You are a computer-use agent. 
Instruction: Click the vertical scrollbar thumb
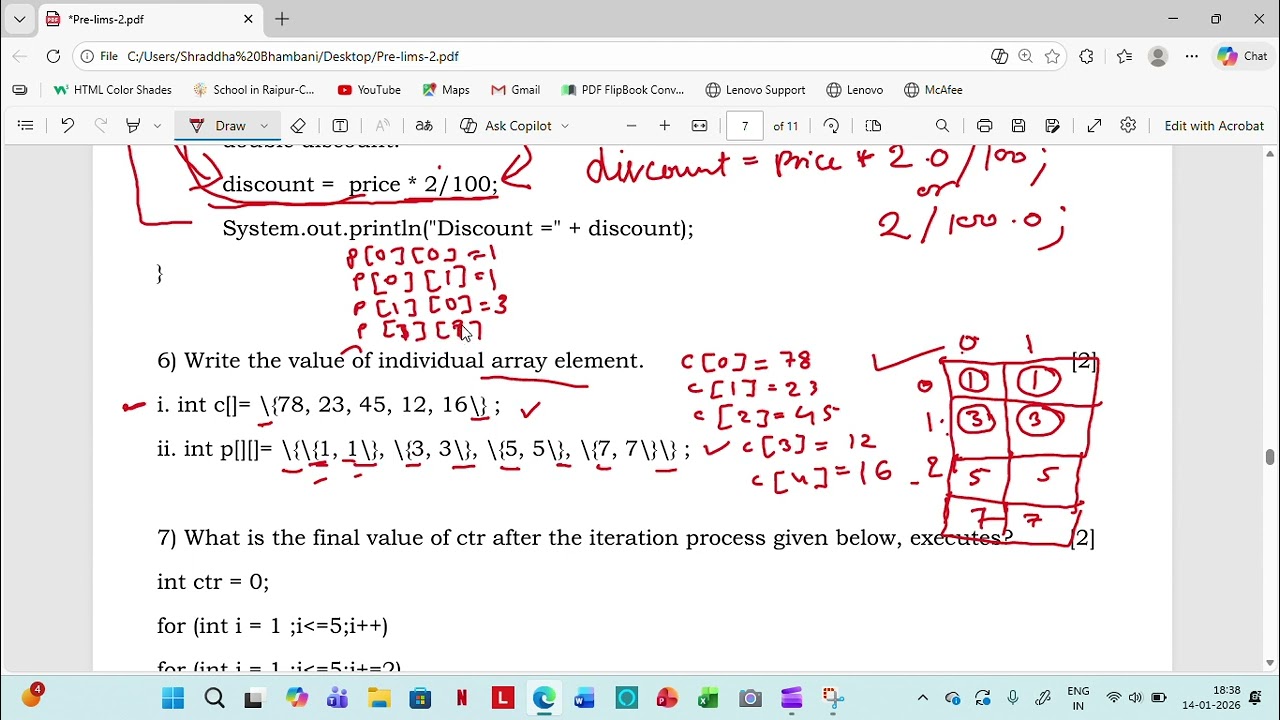1270,458
